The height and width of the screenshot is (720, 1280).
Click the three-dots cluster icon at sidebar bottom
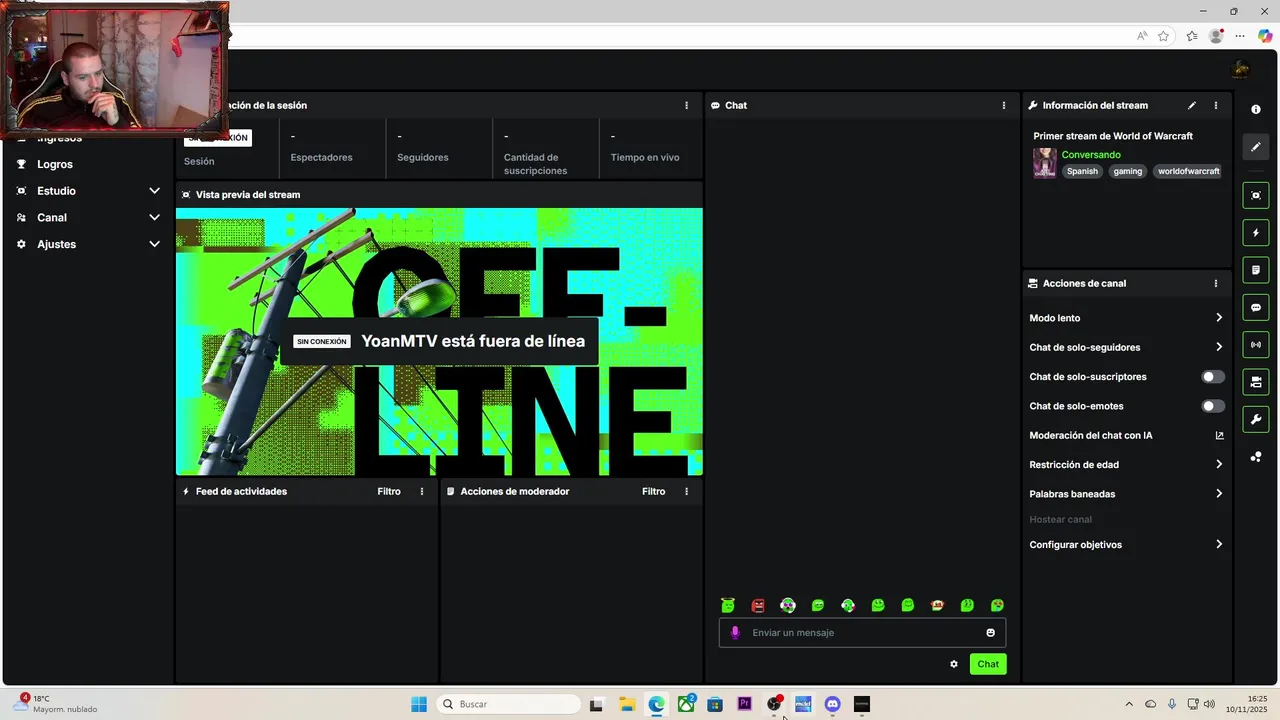[x=1256, y=457]
